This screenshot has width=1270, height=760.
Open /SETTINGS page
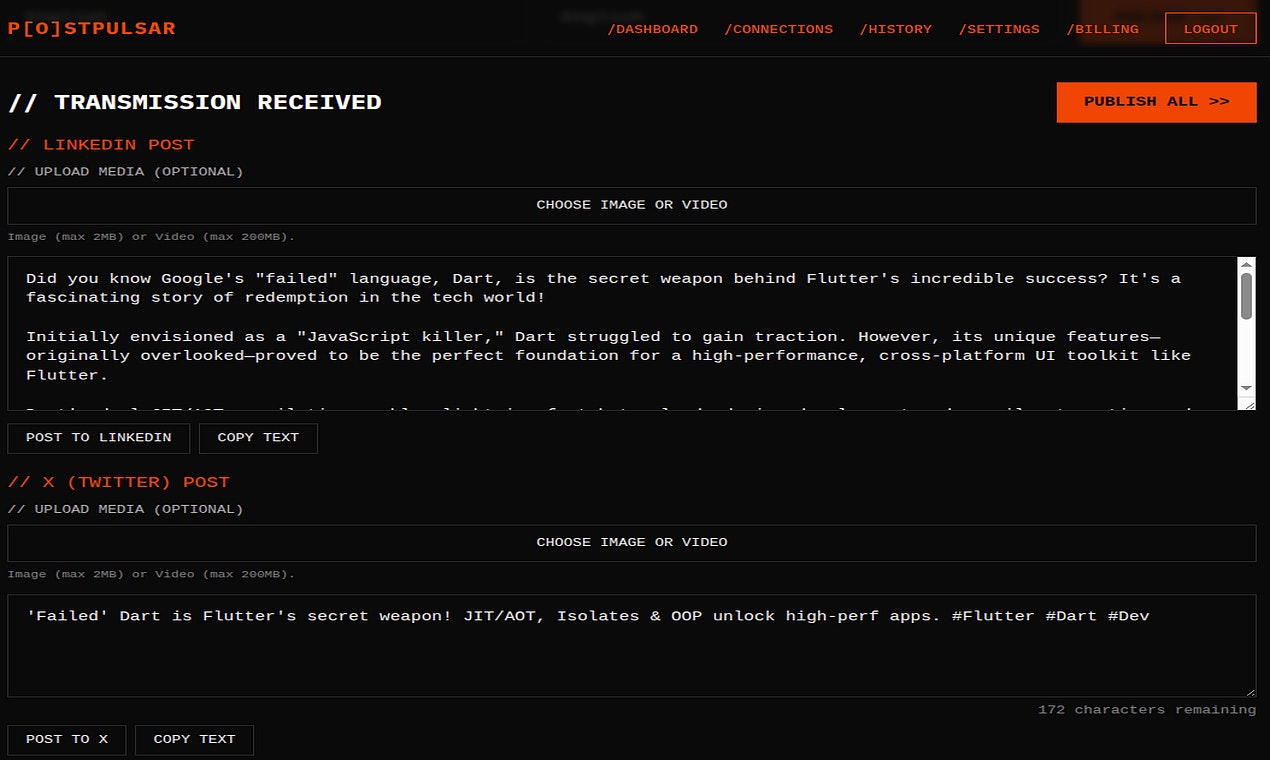pos(999,29)
